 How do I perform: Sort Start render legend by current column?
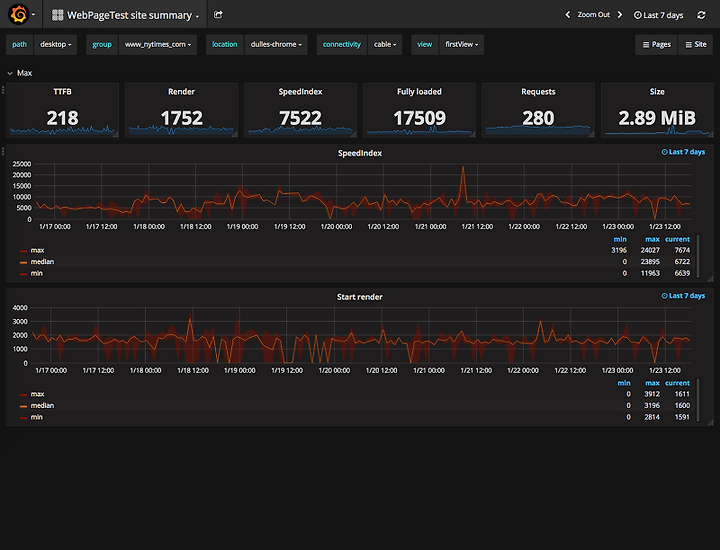677,383
